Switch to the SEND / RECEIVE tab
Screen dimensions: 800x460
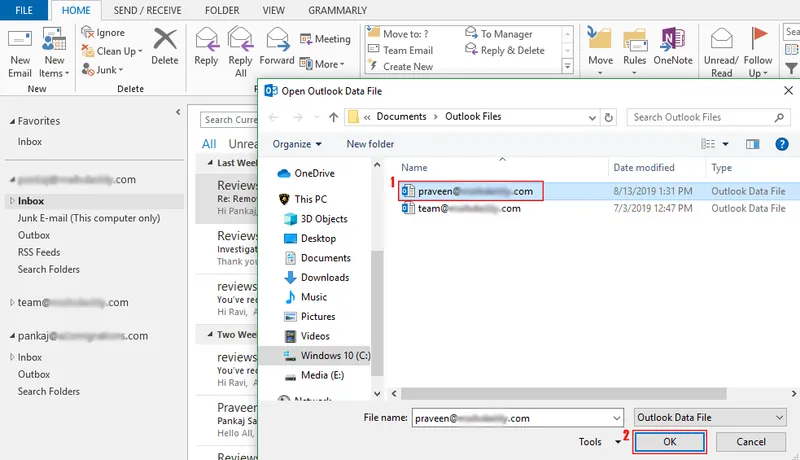[x=147, y=10]
